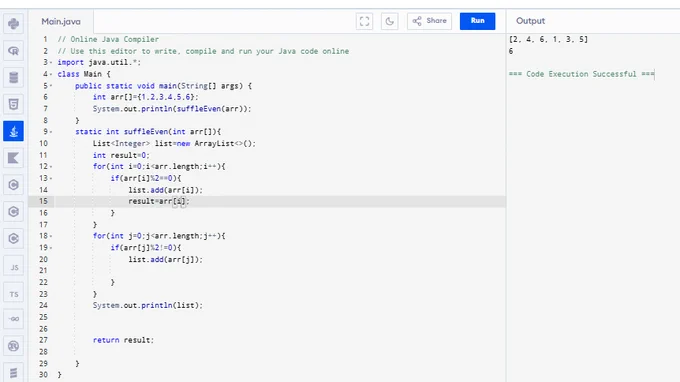Open the compiler with the K-shaped flag icon
This screenshot has width=680, height=382.
click(x=13, y=158)
